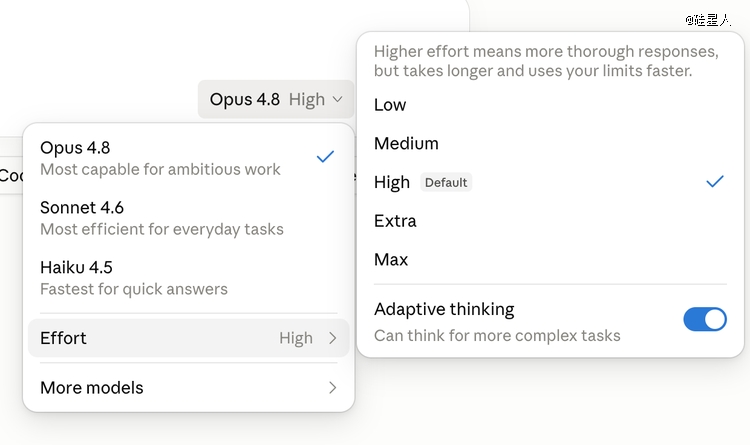
Task: Select Low effort level
Action: (x=550, y=105)
